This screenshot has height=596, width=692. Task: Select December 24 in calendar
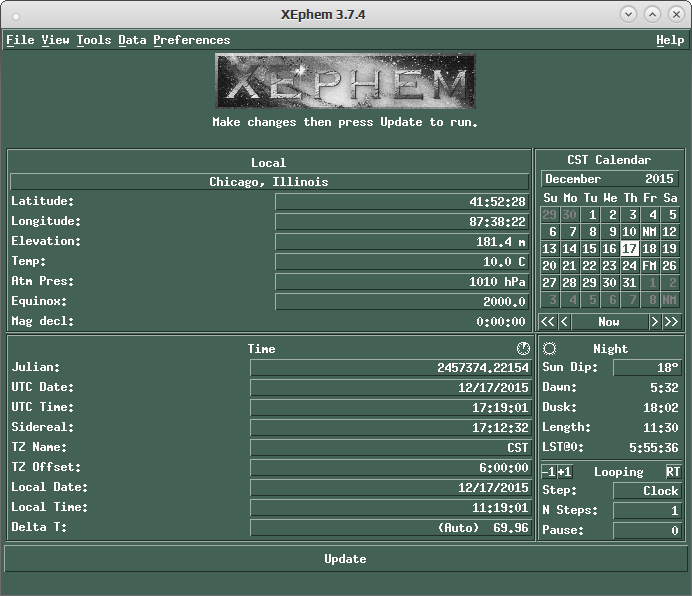coord(629,266)
